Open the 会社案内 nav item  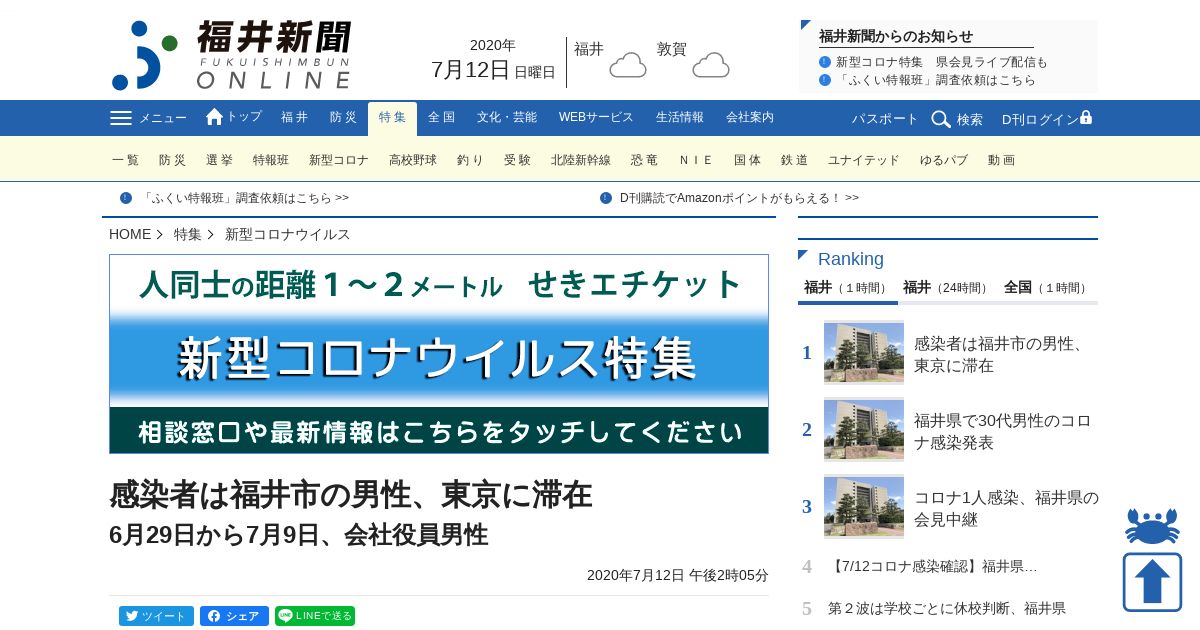coord(750,118)
